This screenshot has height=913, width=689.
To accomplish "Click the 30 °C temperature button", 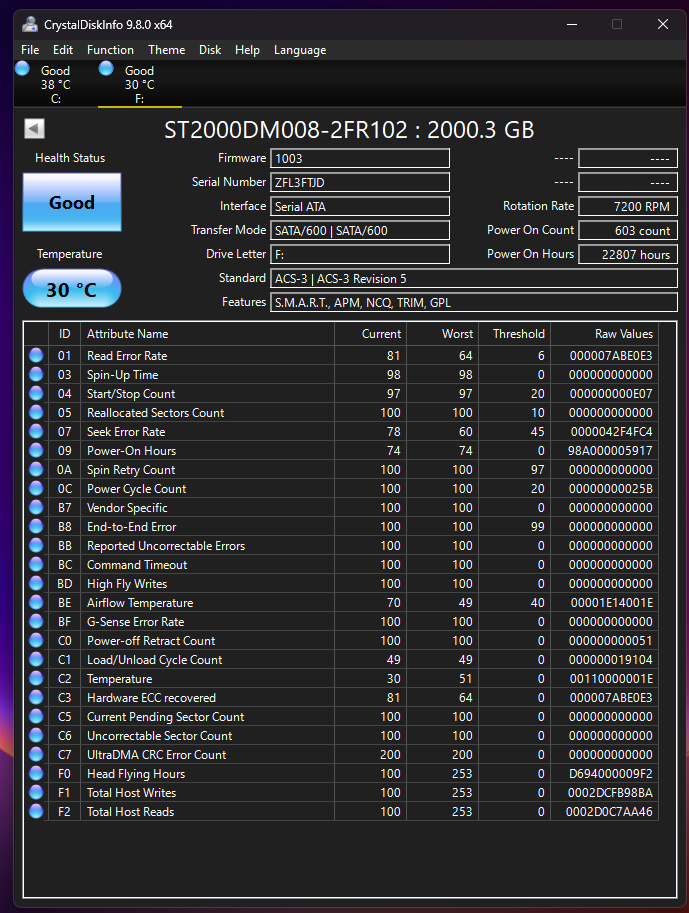I will [x=72, y=290].
